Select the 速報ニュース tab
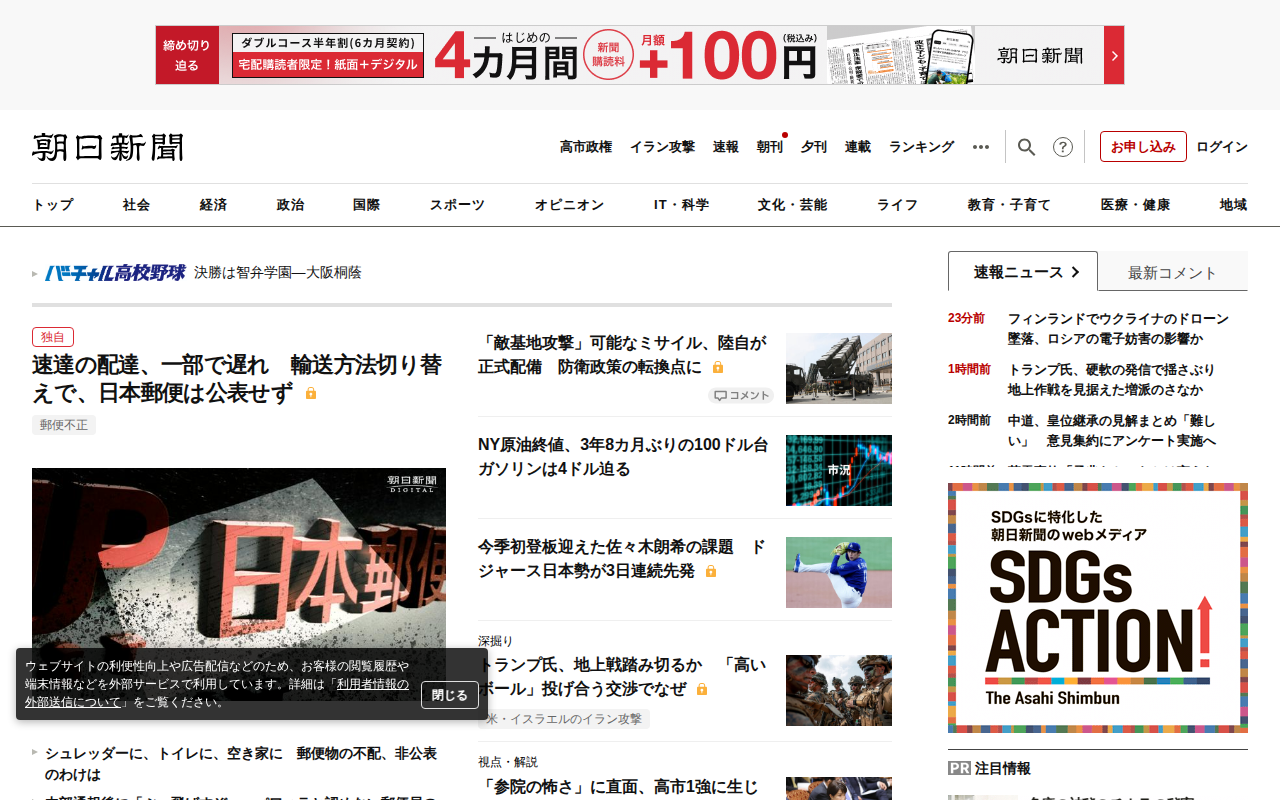 (1022, 272)
